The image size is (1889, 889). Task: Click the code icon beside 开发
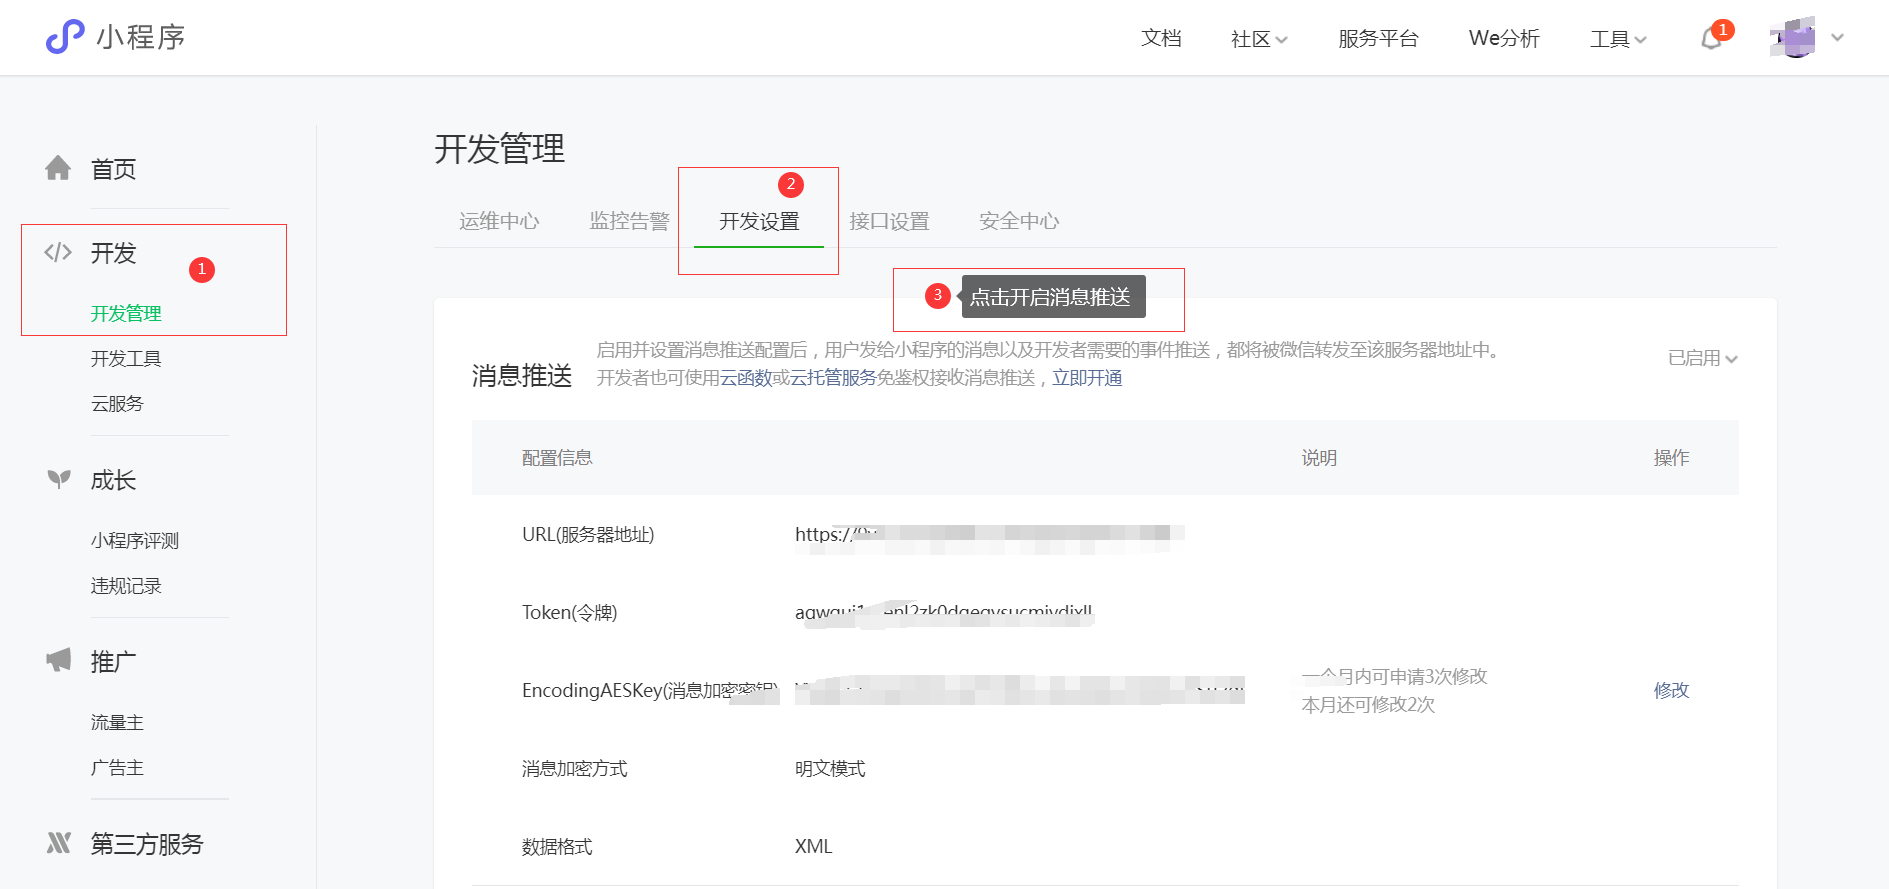58,252
